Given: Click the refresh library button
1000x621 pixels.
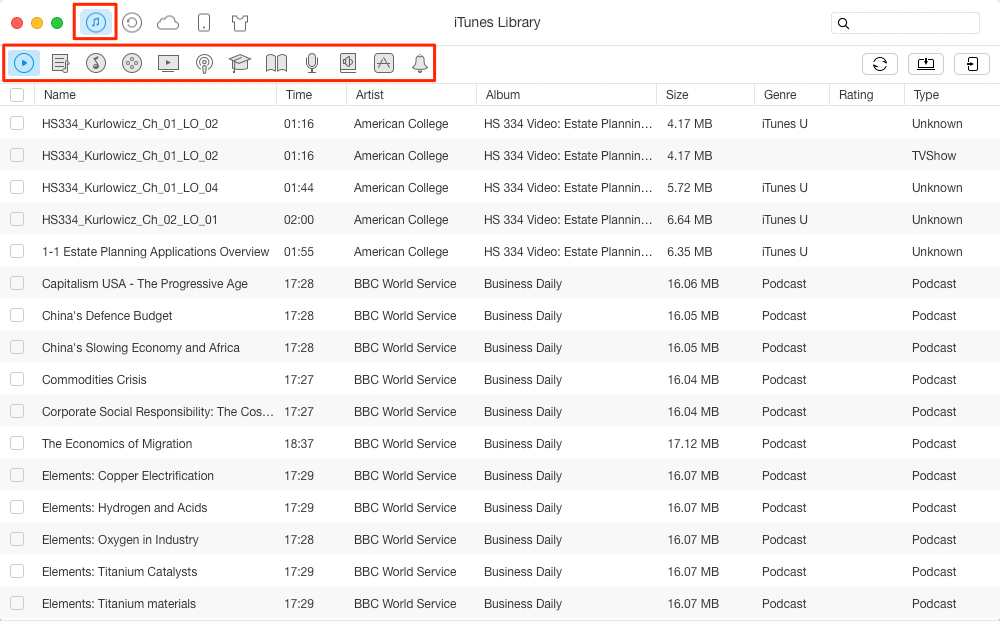Looking at the screenshot, I should tap(880, 64).
